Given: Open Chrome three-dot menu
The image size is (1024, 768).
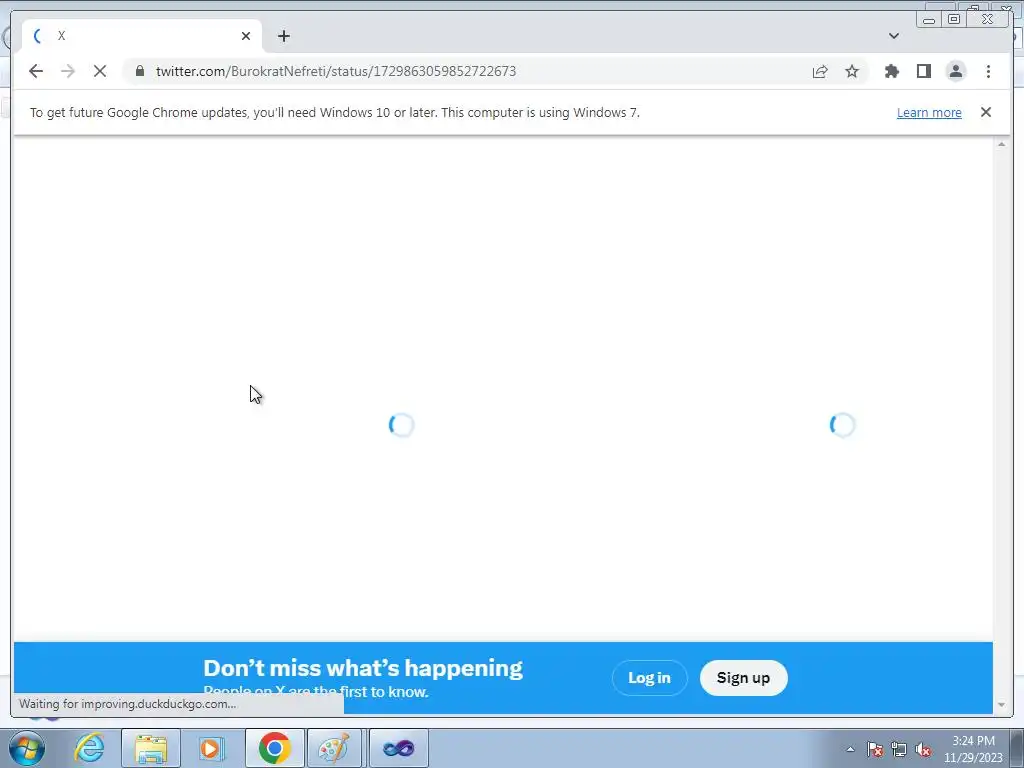Looking at the screenshot, I should [988, 71].
